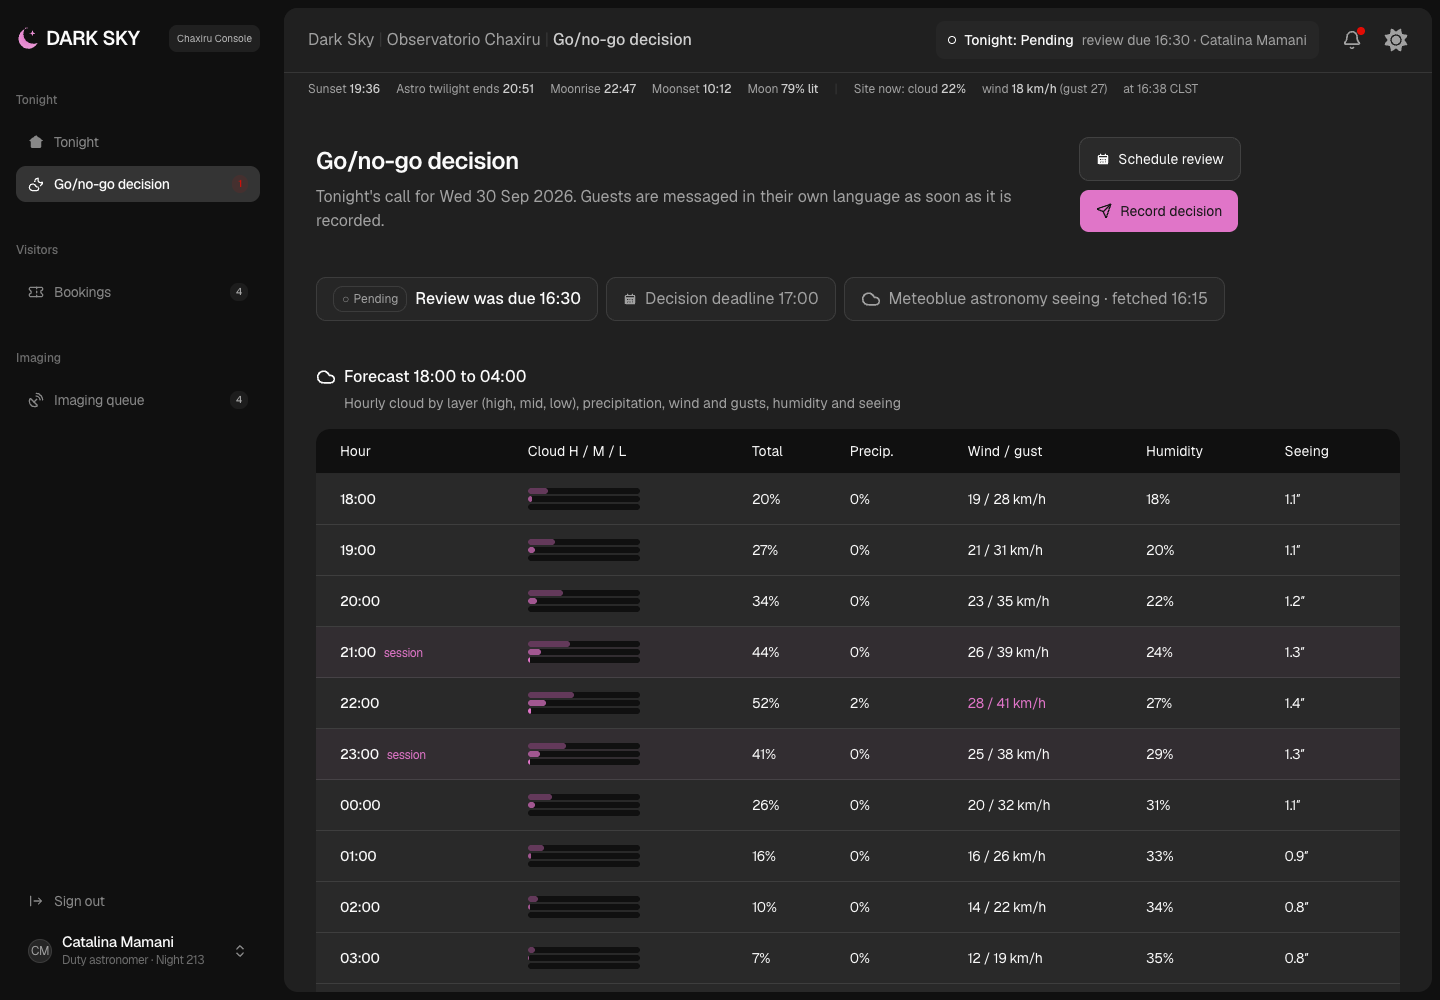
Task: Click the 21:00 session row label
Action: [x=381, y=652]
